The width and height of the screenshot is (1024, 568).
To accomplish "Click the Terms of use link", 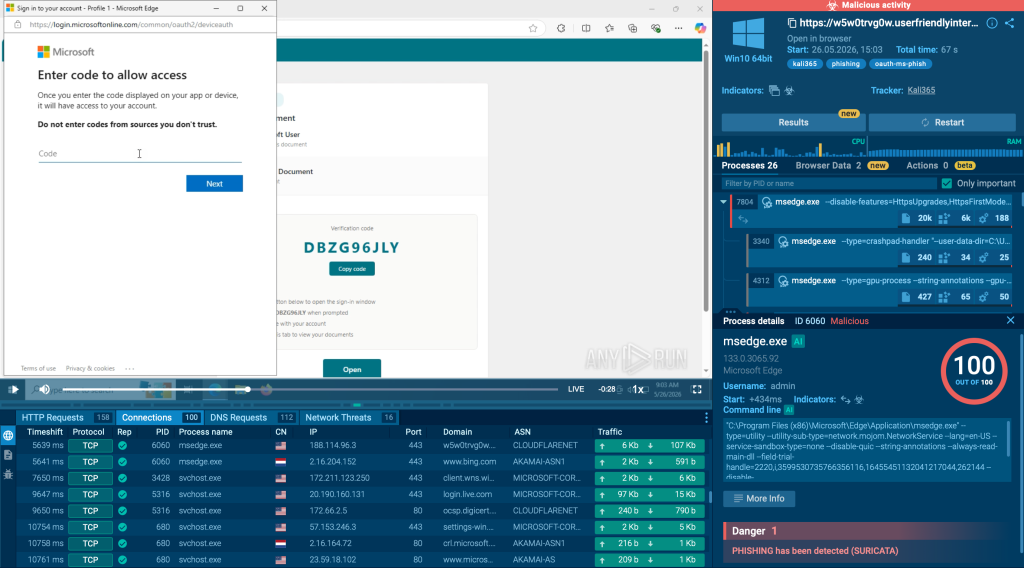I will point(38,369).
